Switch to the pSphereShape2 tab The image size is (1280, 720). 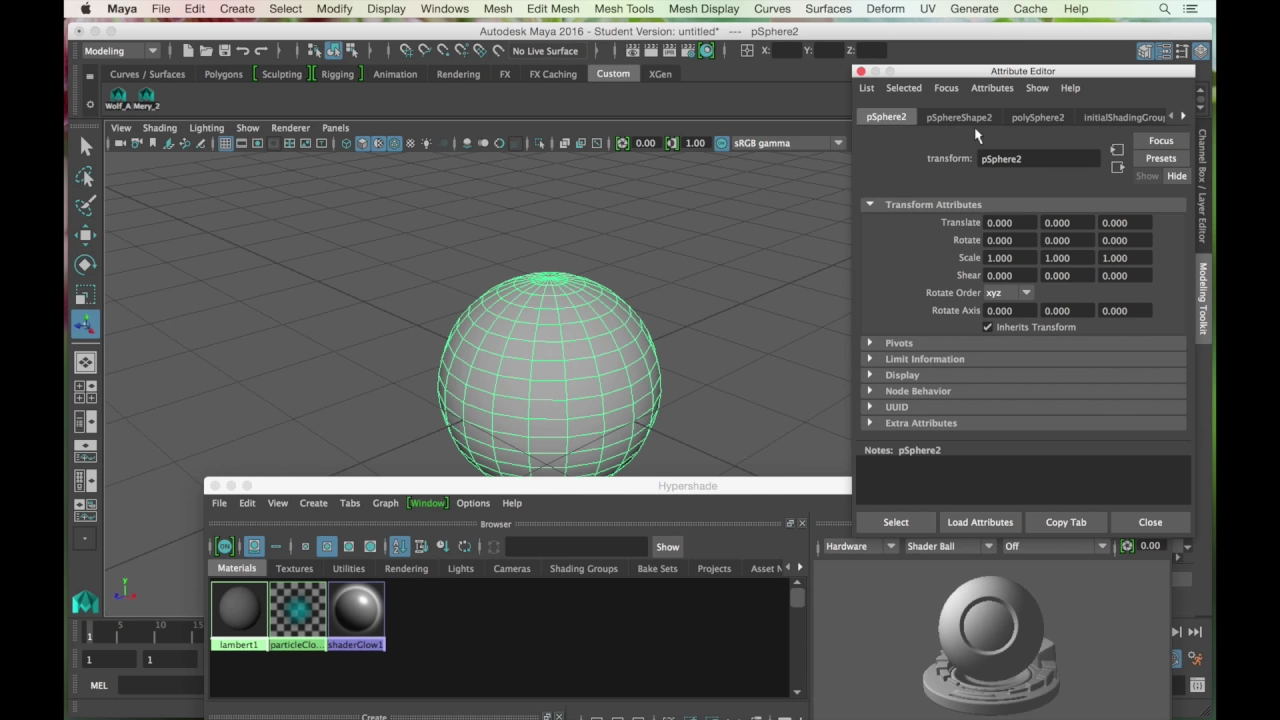pos(959,118)
